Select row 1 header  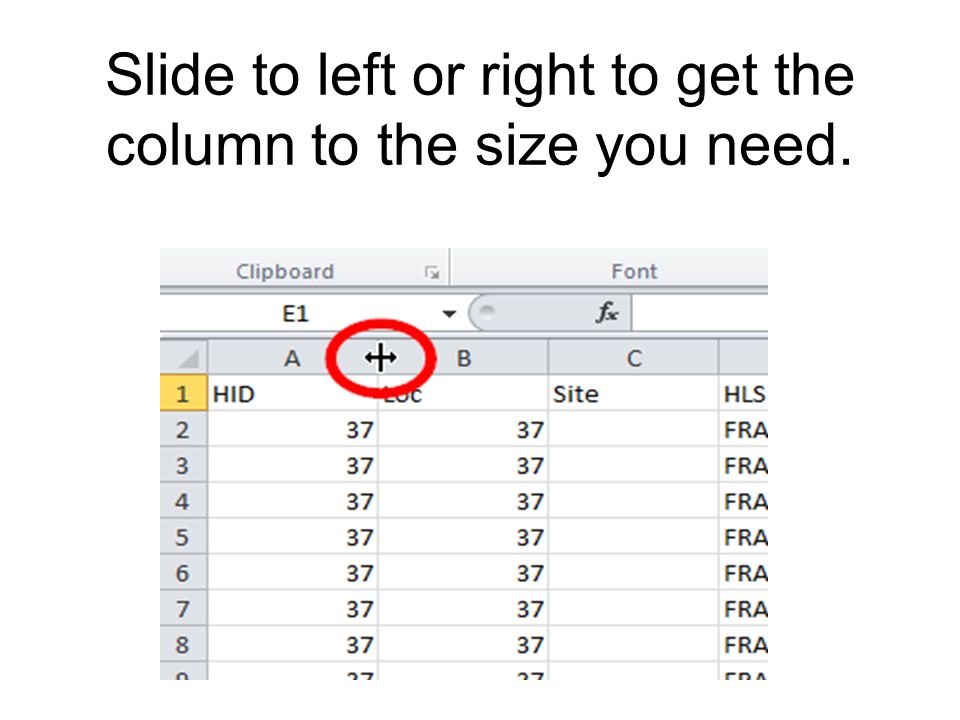[x=183, y=394]
